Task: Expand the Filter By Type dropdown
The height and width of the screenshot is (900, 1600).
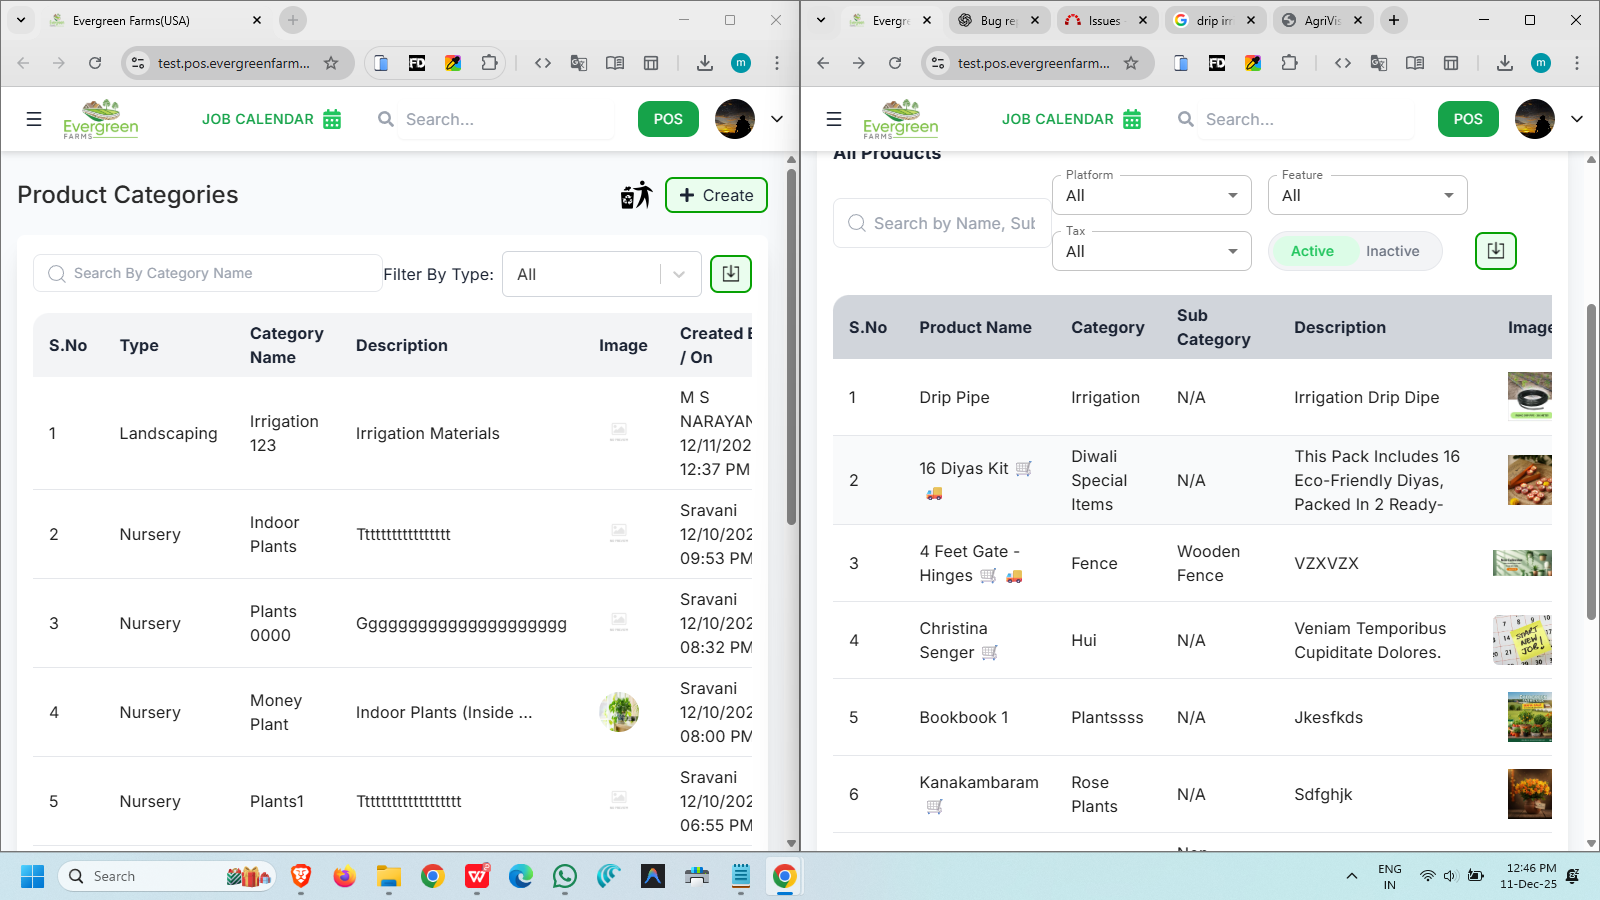Action: coord(601,274)
